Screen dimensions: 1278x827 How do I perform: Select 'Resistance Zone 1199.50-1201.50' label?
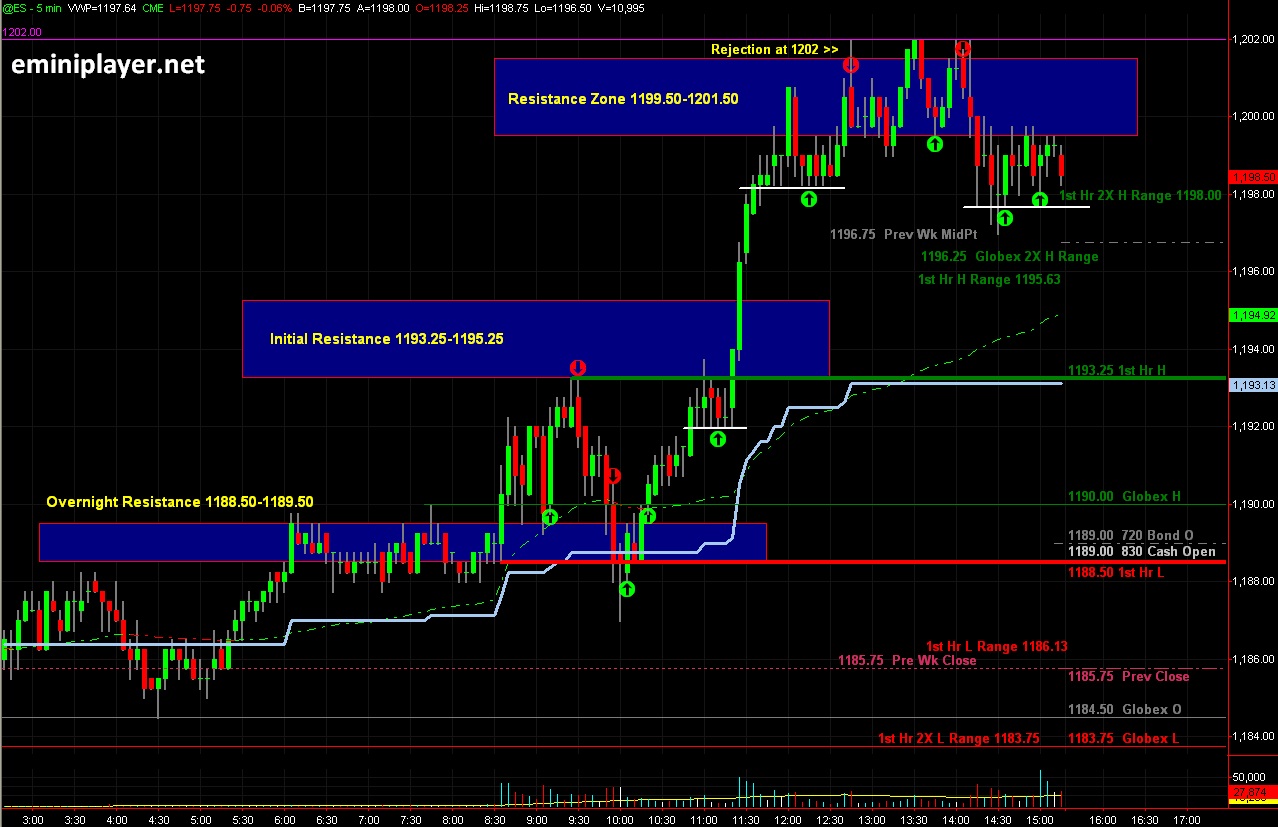[623, 98]
